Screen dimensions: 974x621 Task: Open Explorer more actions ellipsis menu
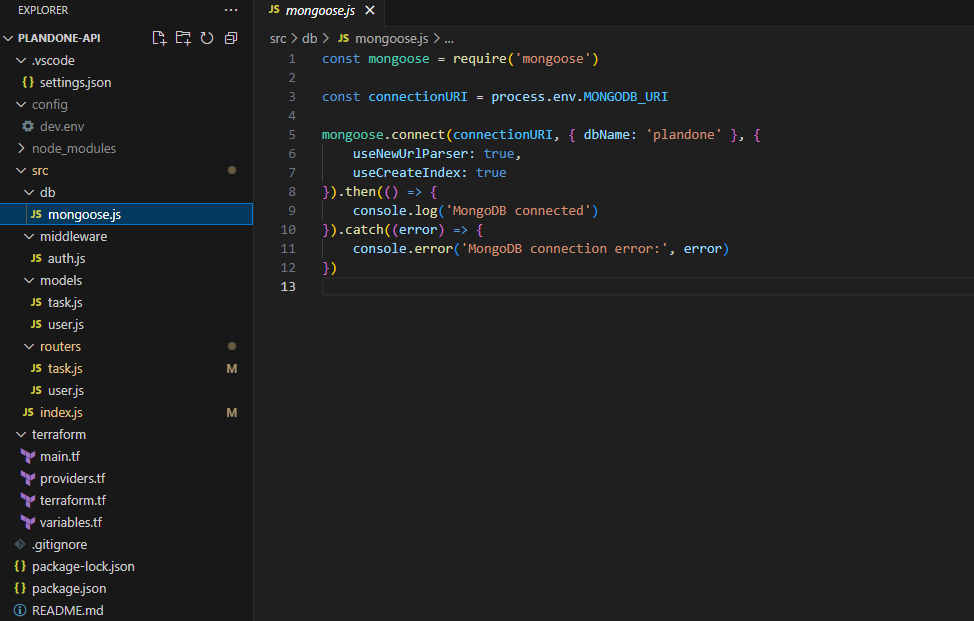(x=231, y=10)
